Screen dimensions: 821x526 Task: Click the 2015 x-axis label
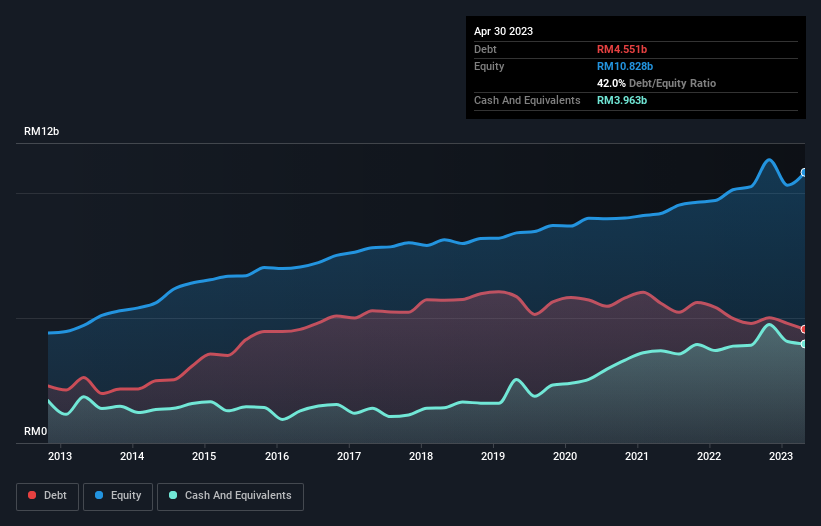coord(204,456)
